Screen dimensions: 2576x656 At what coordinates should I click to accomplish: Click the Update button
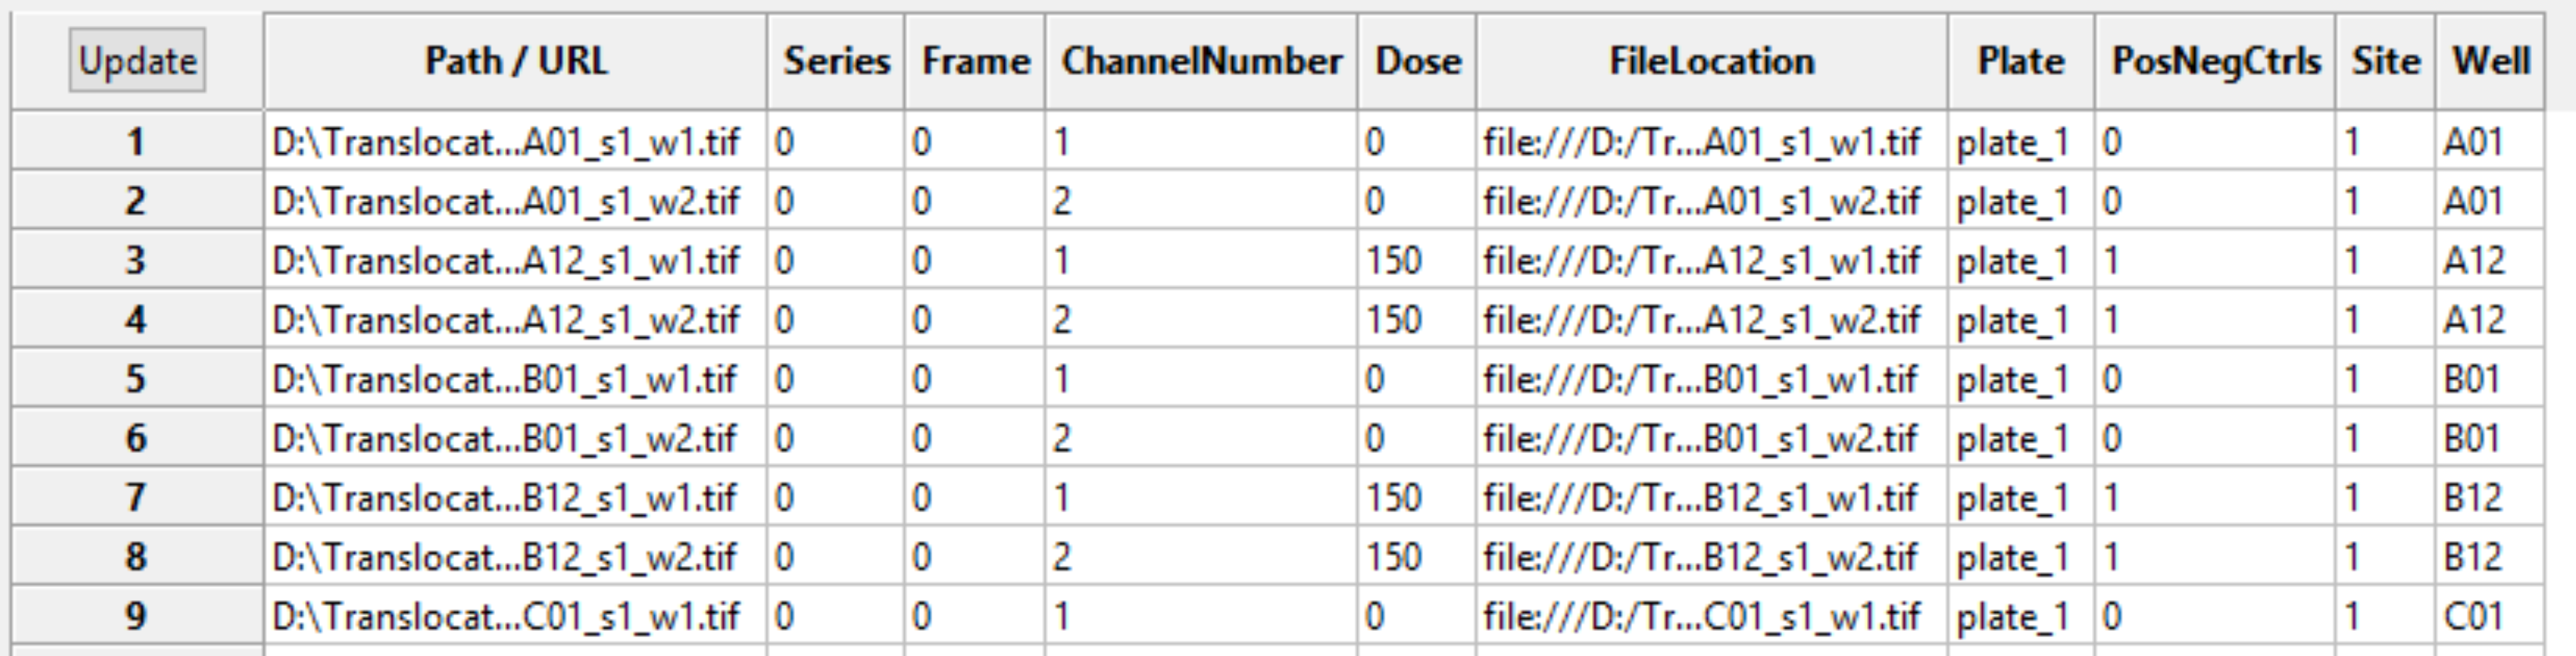[x=137, y=61]
